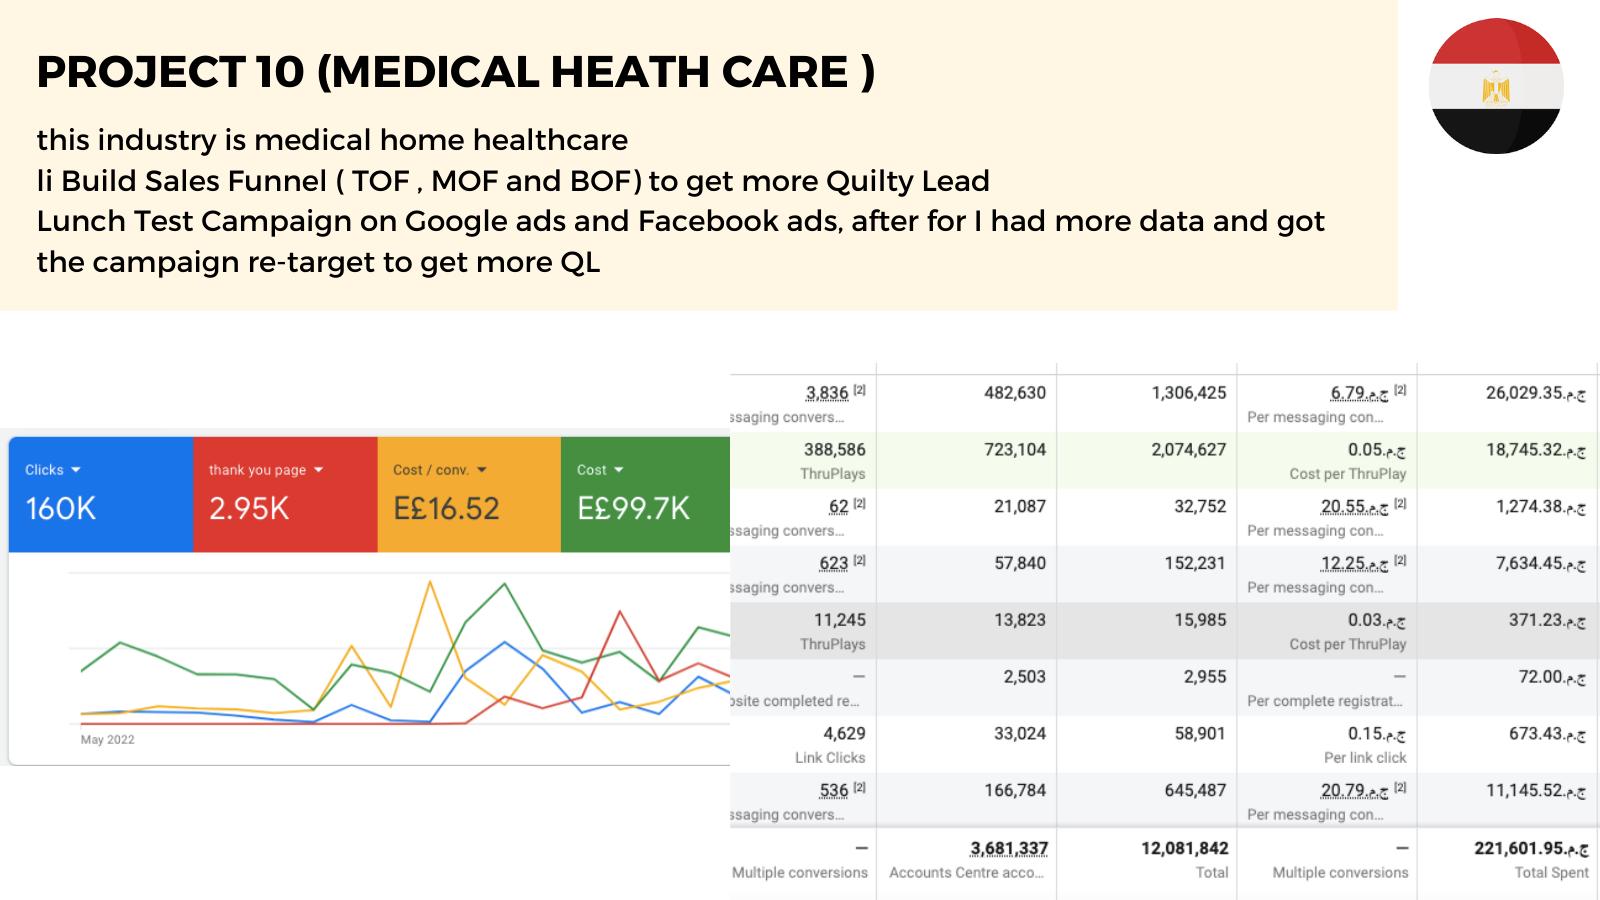Click the footnote marker next to 623
This screenshot has width=1600, height=900.
point(859,560)
